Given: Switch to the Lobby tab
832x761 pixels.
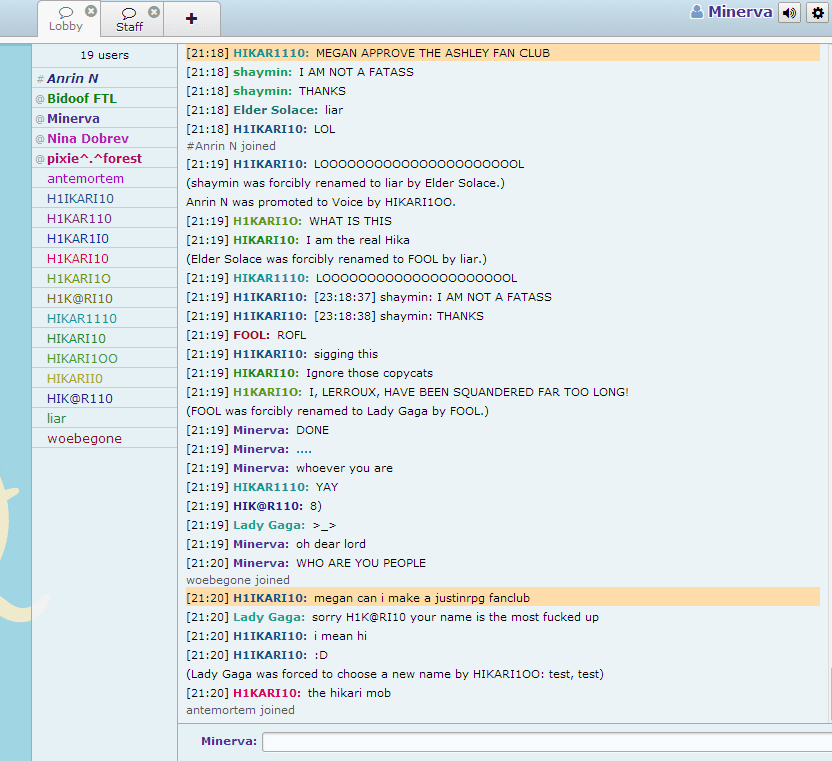Looking at the screenshot, I should tap(66, 20).
